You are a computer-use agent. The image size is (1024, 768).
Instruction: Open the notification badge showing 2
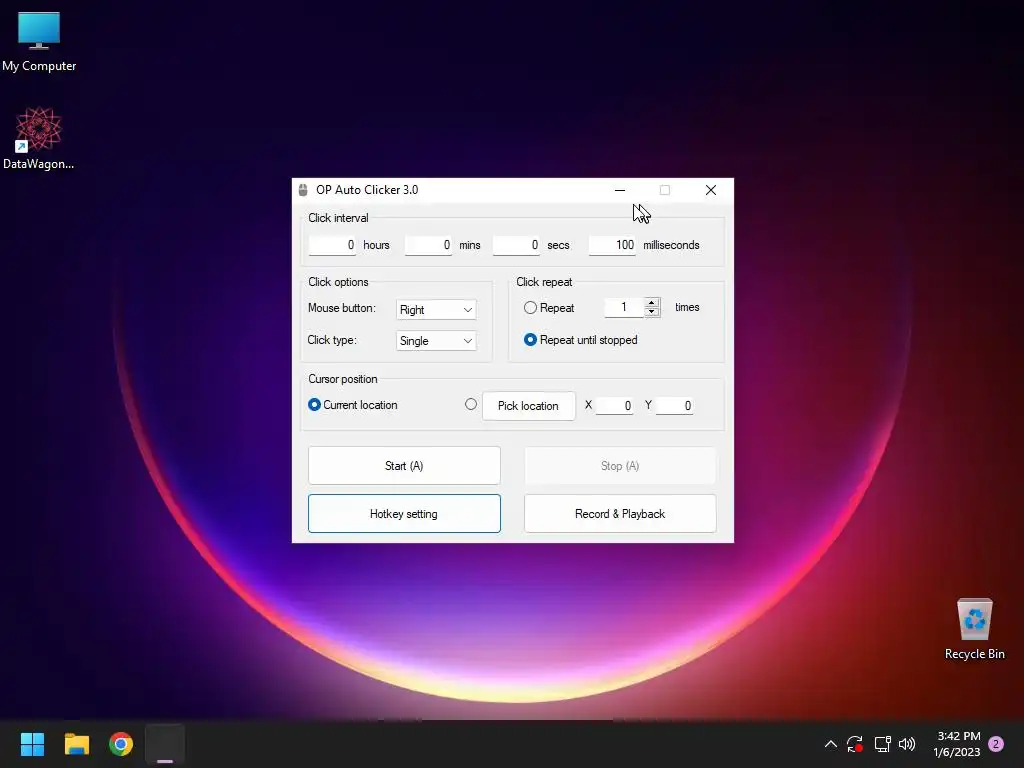pos(996,744)
